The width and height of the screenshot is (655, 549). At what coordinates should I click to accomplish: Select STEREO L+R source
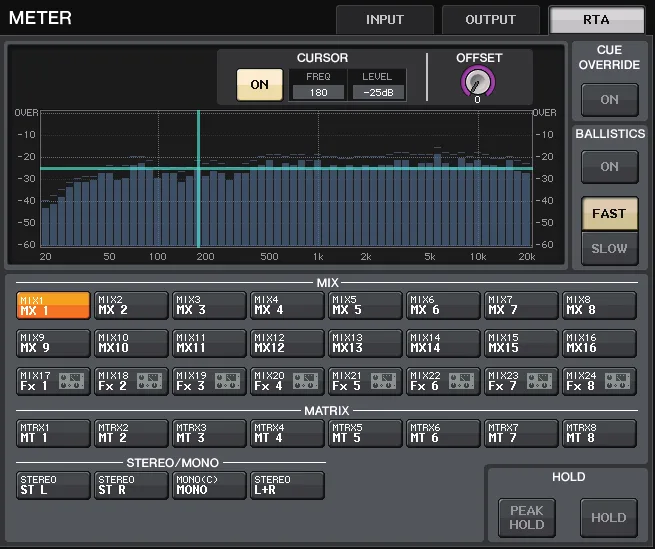pyautogui.click(x=287, y=485)
